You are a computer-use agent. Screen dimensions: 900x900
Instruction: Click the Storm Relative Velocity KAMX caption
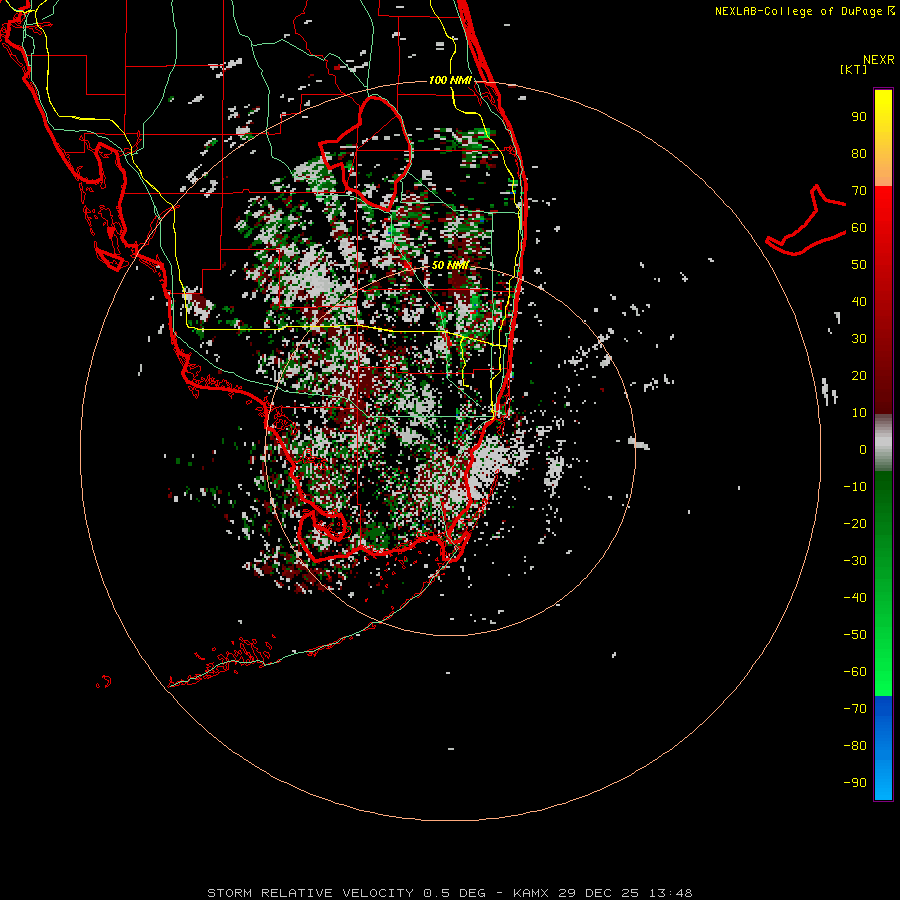pyautogui.click(x=449, y=893)
